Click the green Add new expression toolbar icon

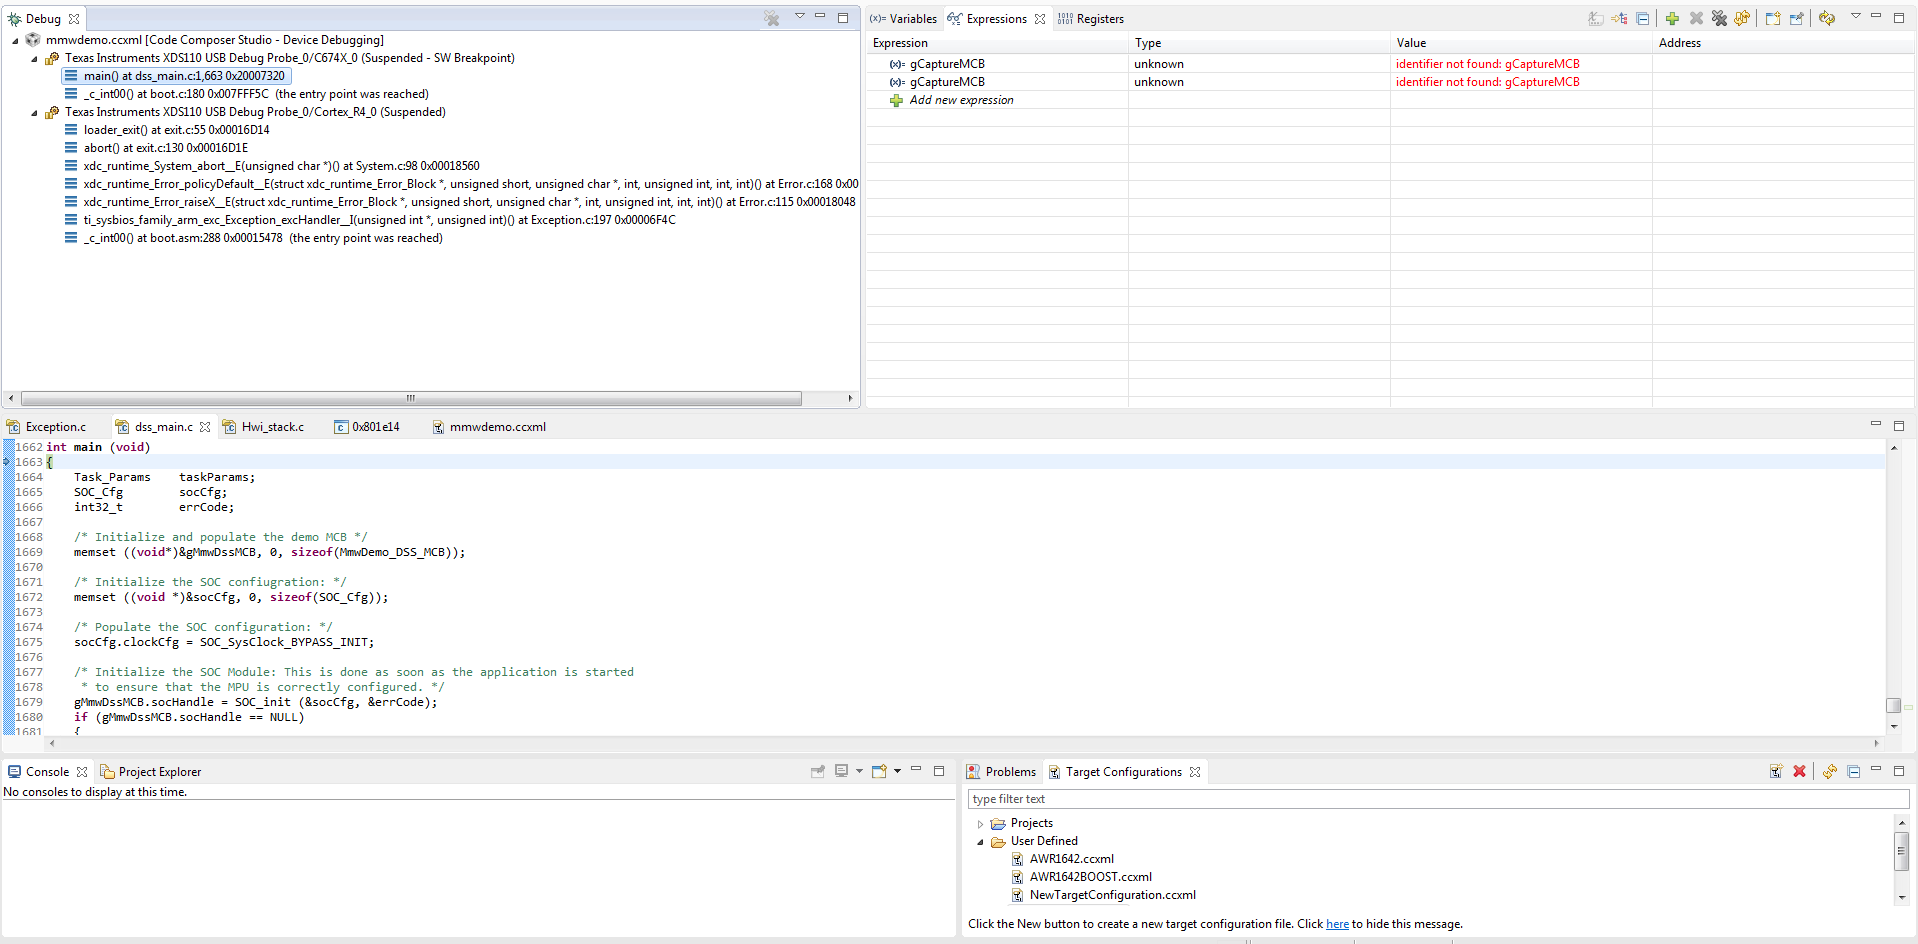coord(1672,18)
